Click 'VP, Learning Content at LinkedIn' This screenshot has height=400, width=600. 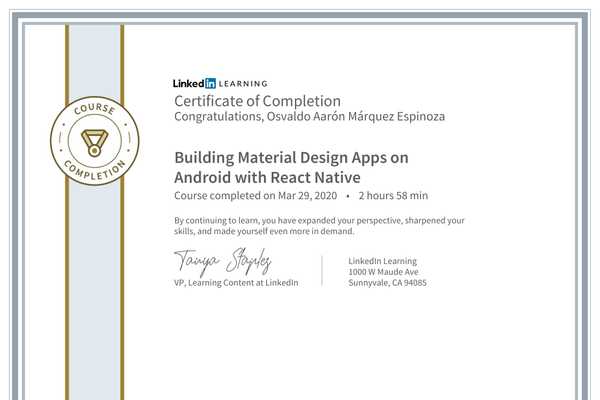[x=236, y=283]
